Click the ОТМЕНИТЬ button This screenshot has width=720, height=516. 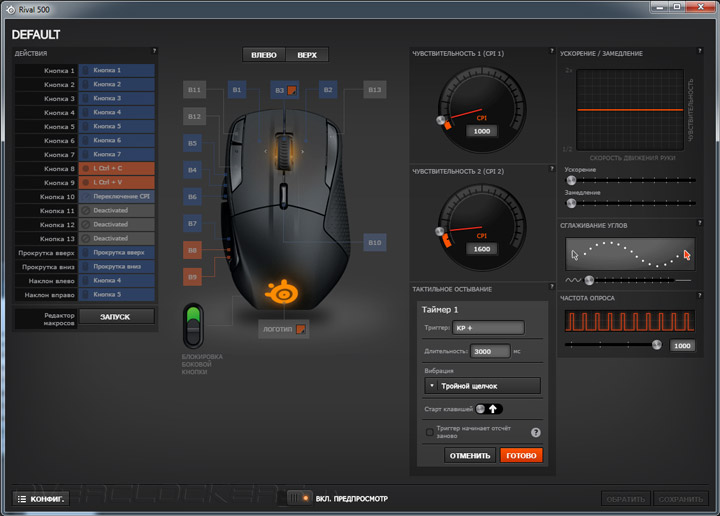pyautogui.click(x=470, y=455)
